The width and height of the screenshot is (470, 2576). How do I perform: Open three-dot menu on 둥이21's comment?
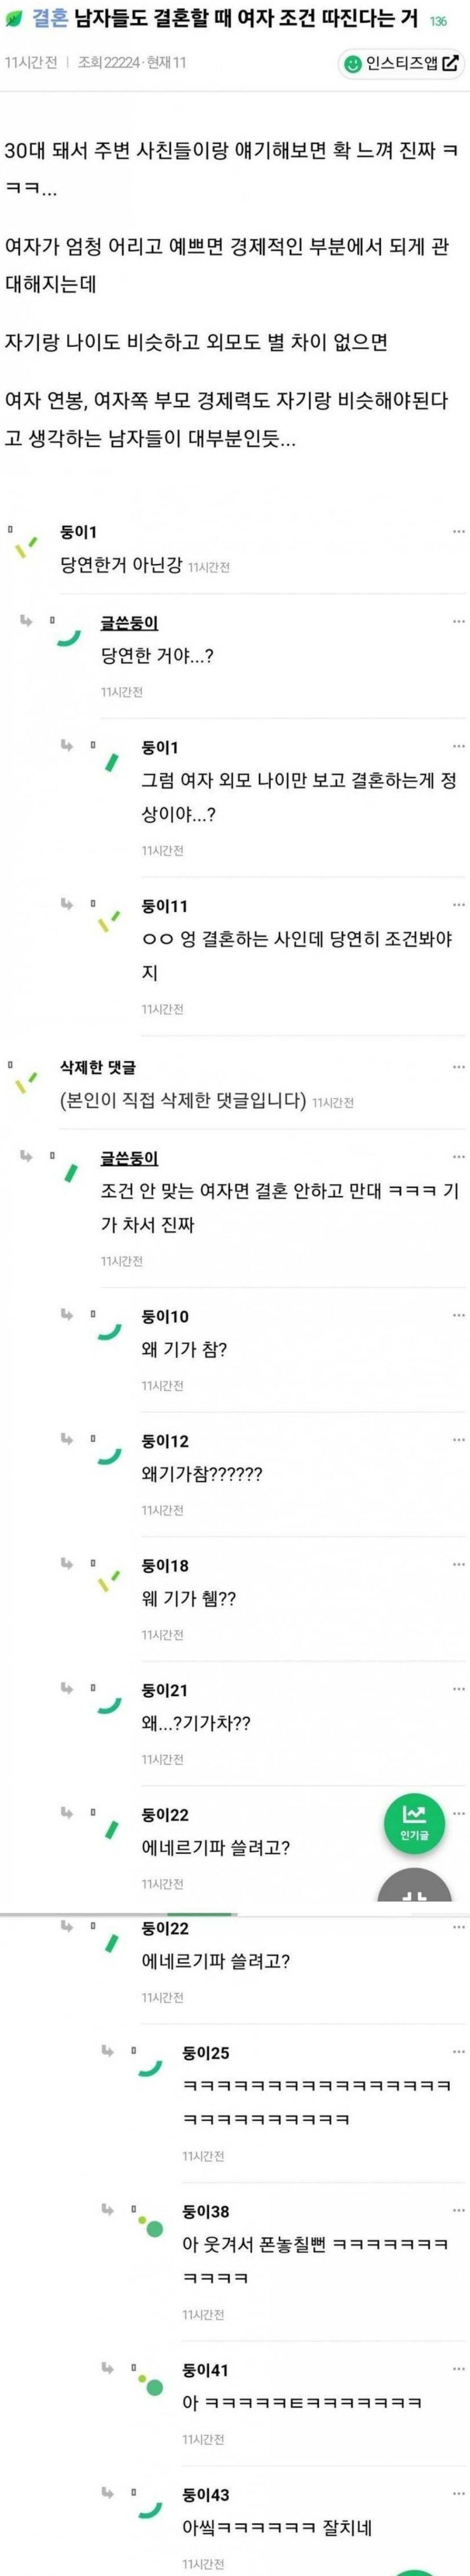click(458, 1689)
